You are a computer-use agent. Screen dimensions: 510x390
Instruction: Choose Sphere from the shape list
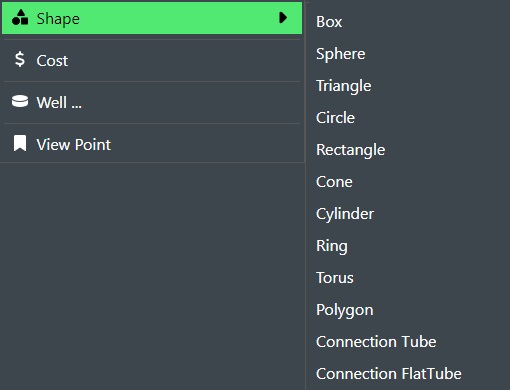click(341, 54)
